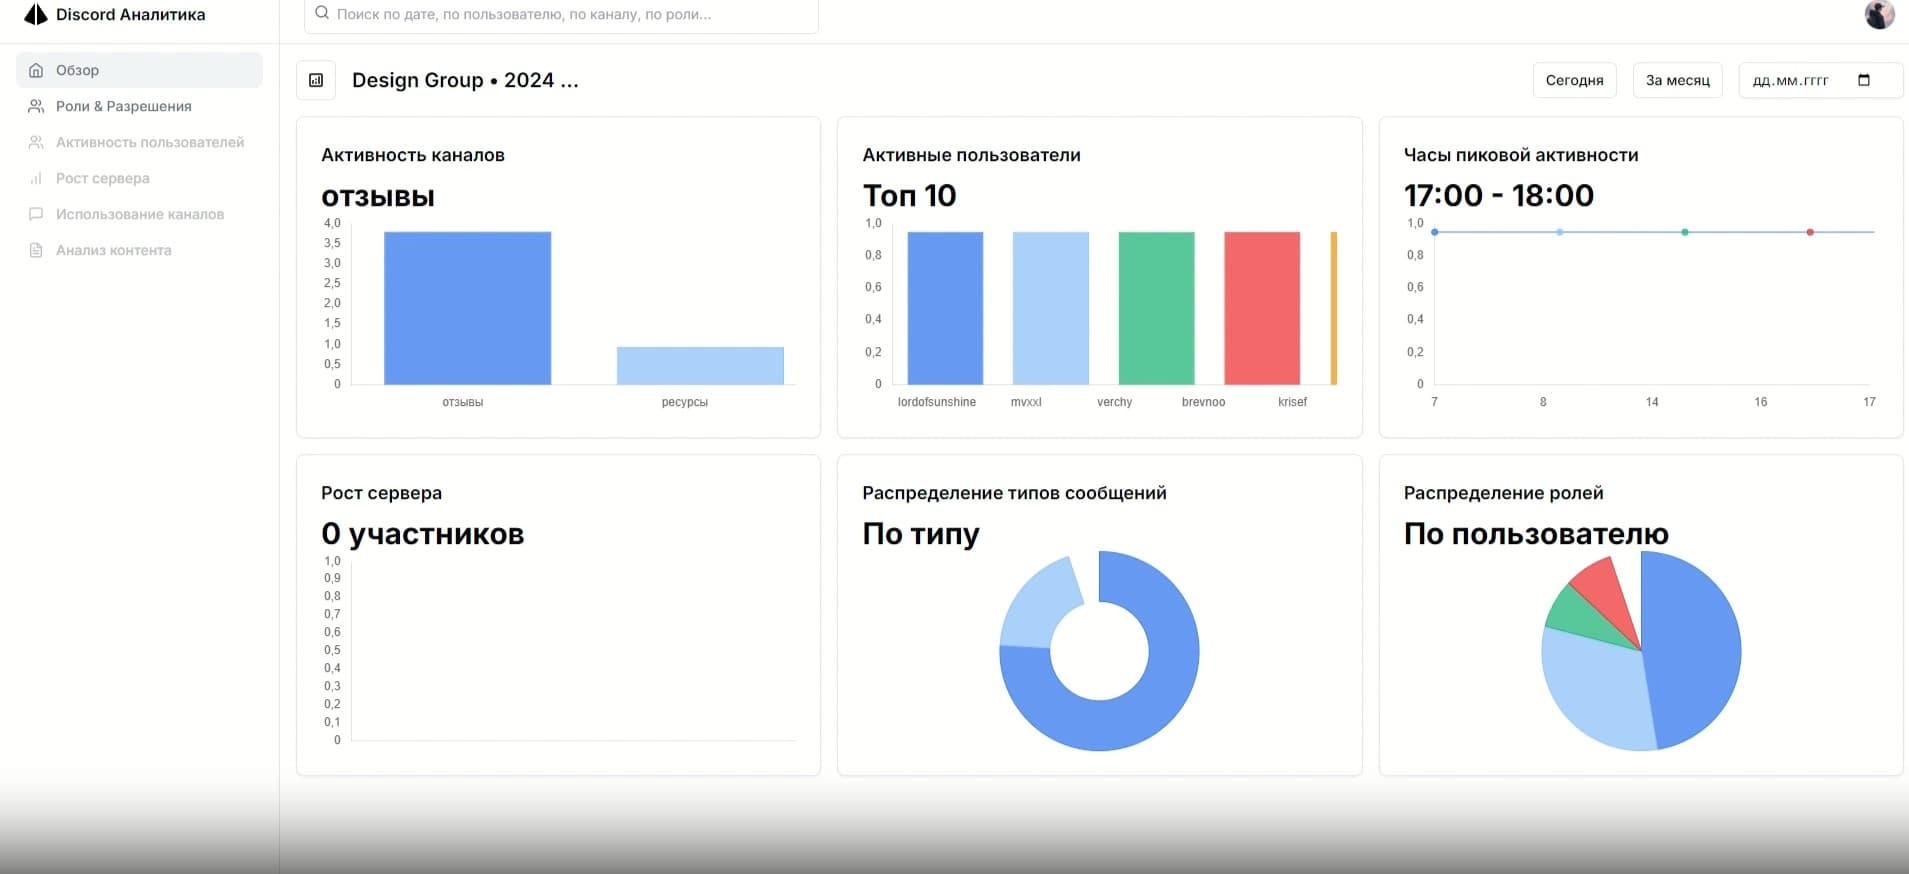Go to Роли & Разрешения page
Viewport: 1909px width, 874px height.
point(139,106)
